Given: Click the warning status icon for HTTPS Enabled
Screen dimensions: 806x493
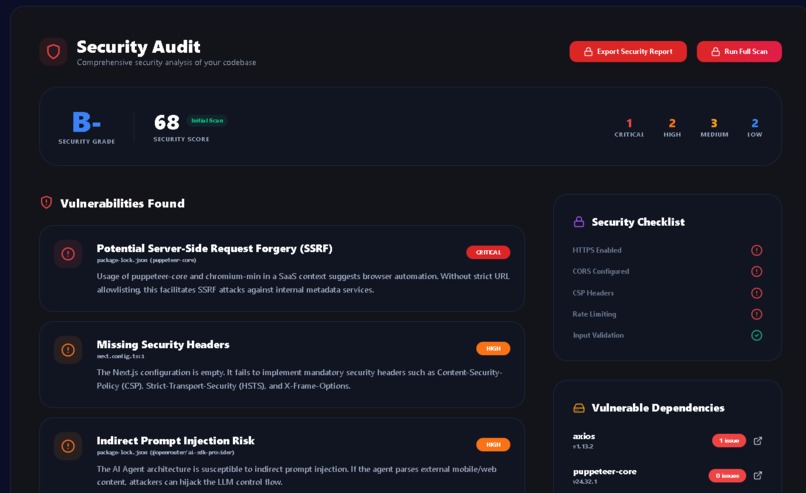Looking at the screenshot, I should click(756, 250).
